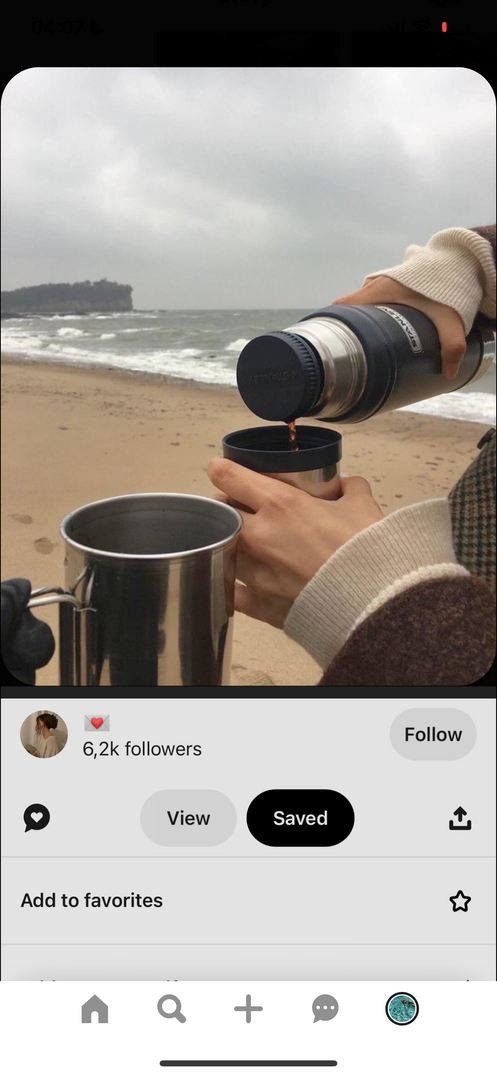Toggle the Saved pin button

[301, 818]
